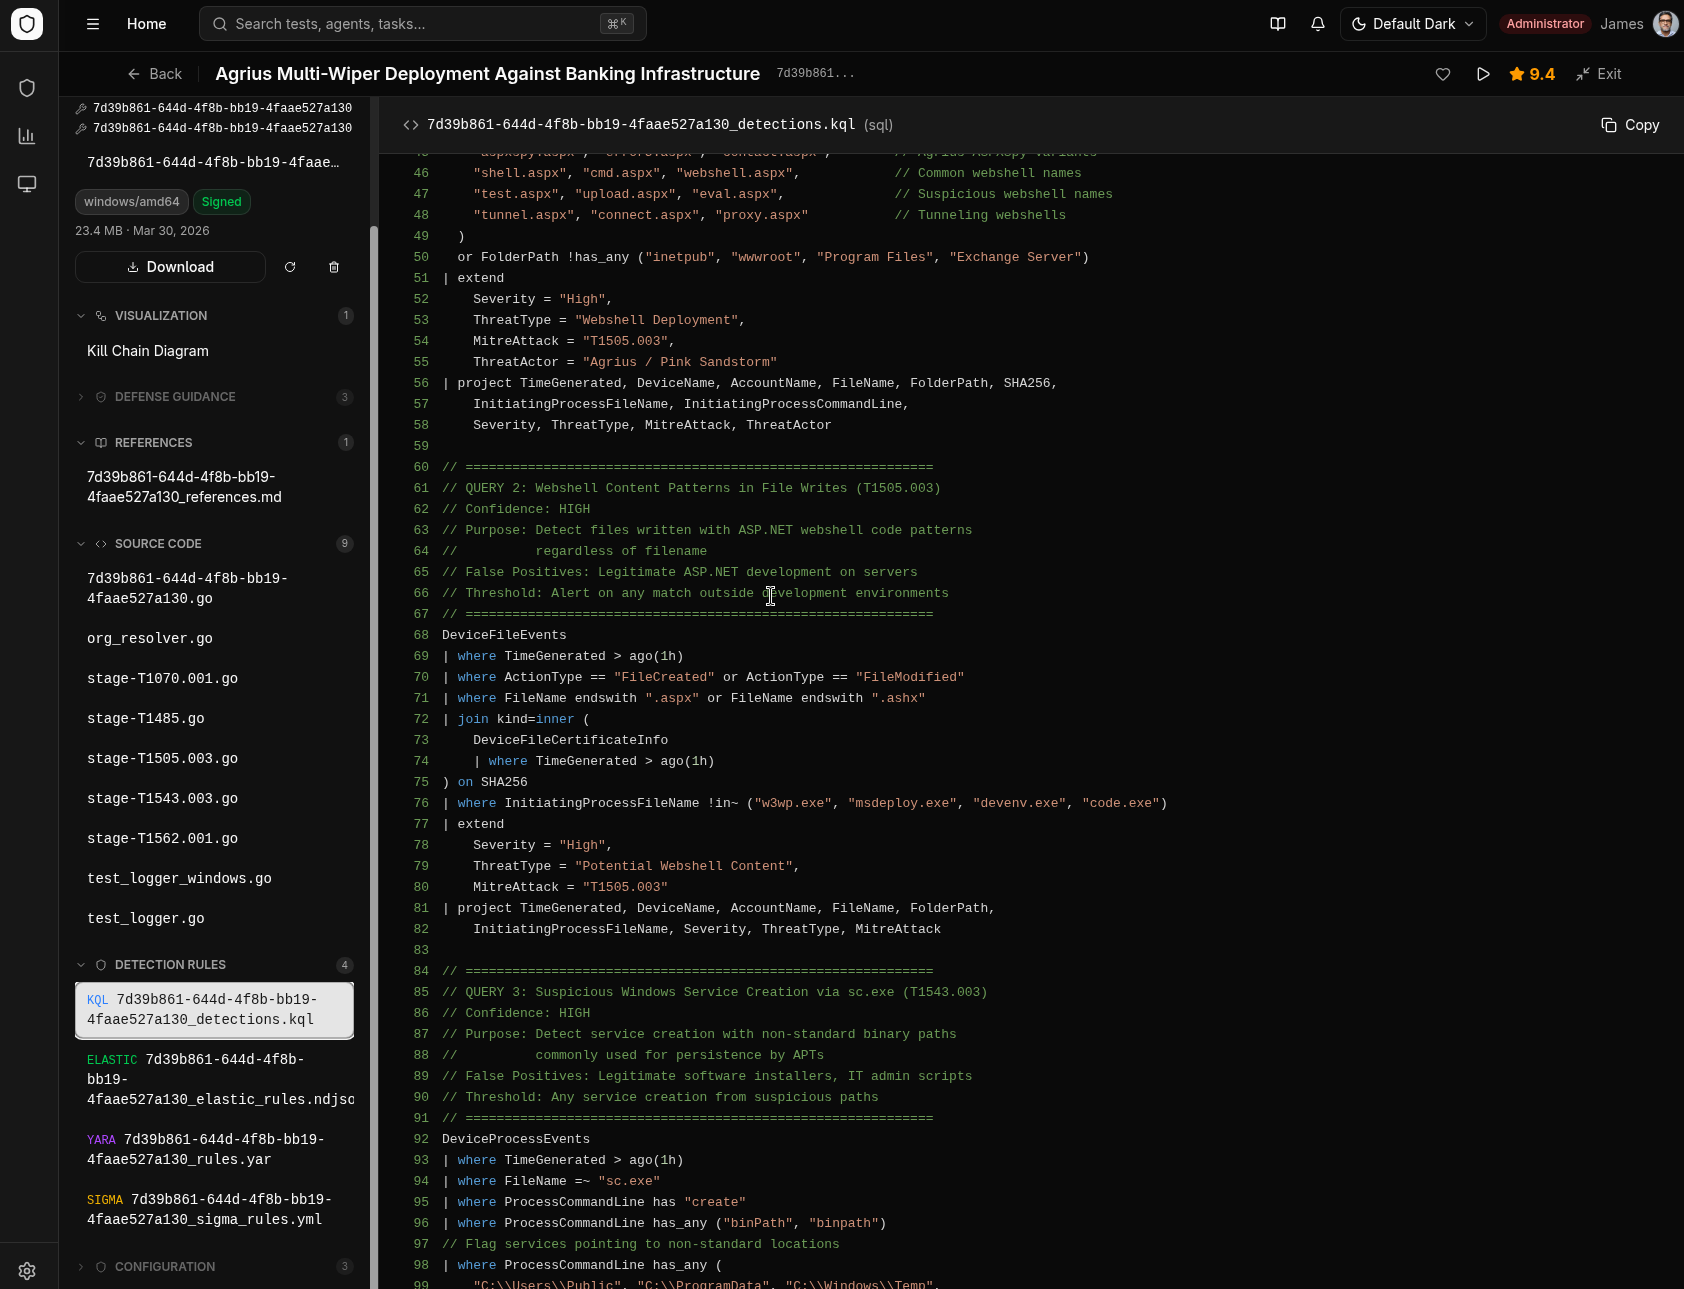Viewport: 1684px width, 1289px height.
Task: Open Default Dark theme dropdown
Action: tap(1413, 24)
